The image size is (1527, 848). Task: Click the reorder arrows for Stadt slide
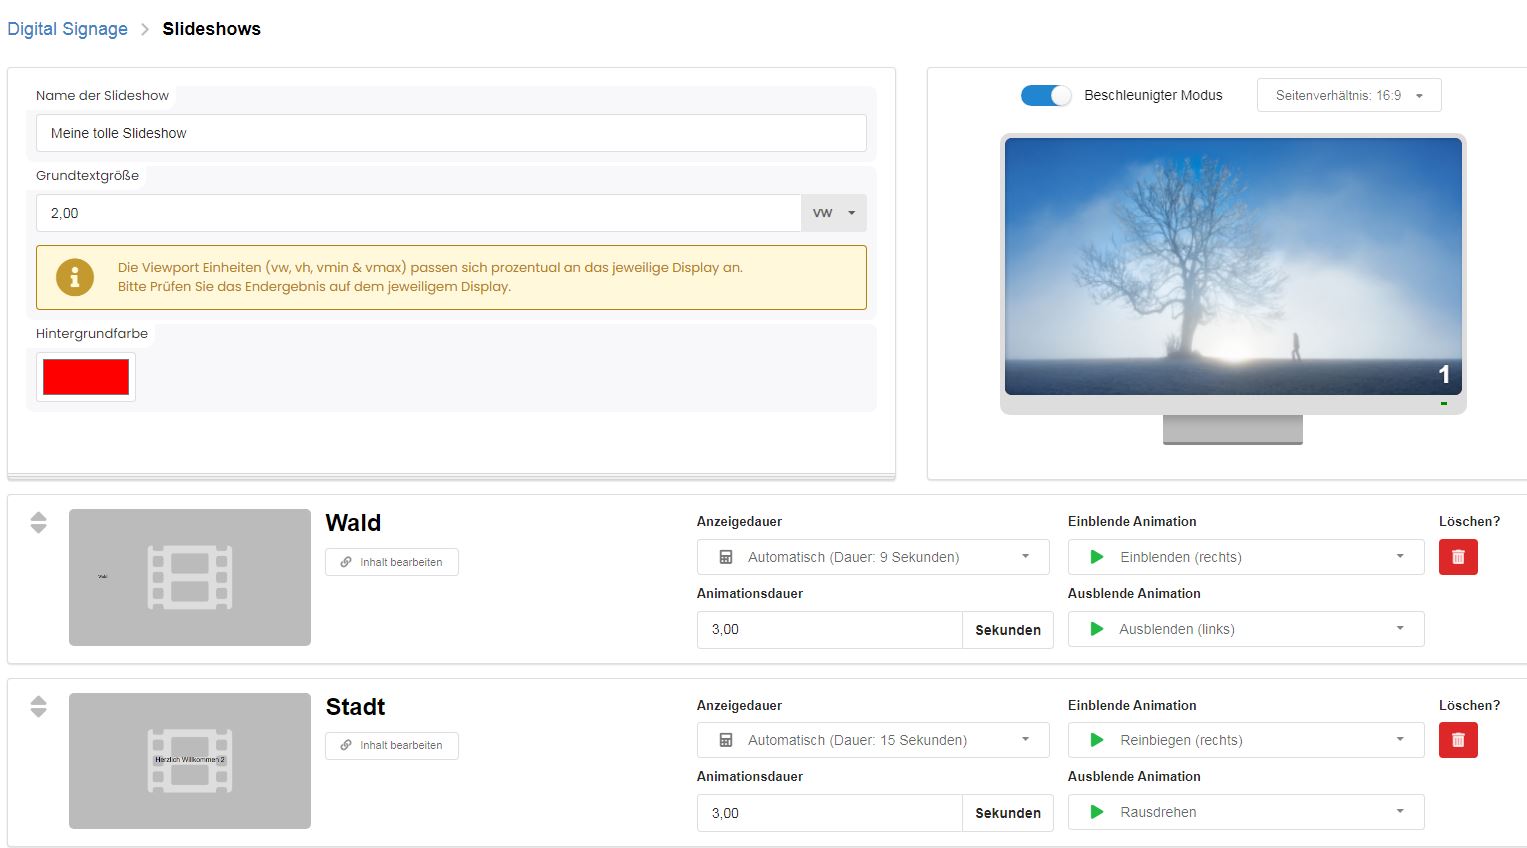pyautogui.click(x=38, y=706)
